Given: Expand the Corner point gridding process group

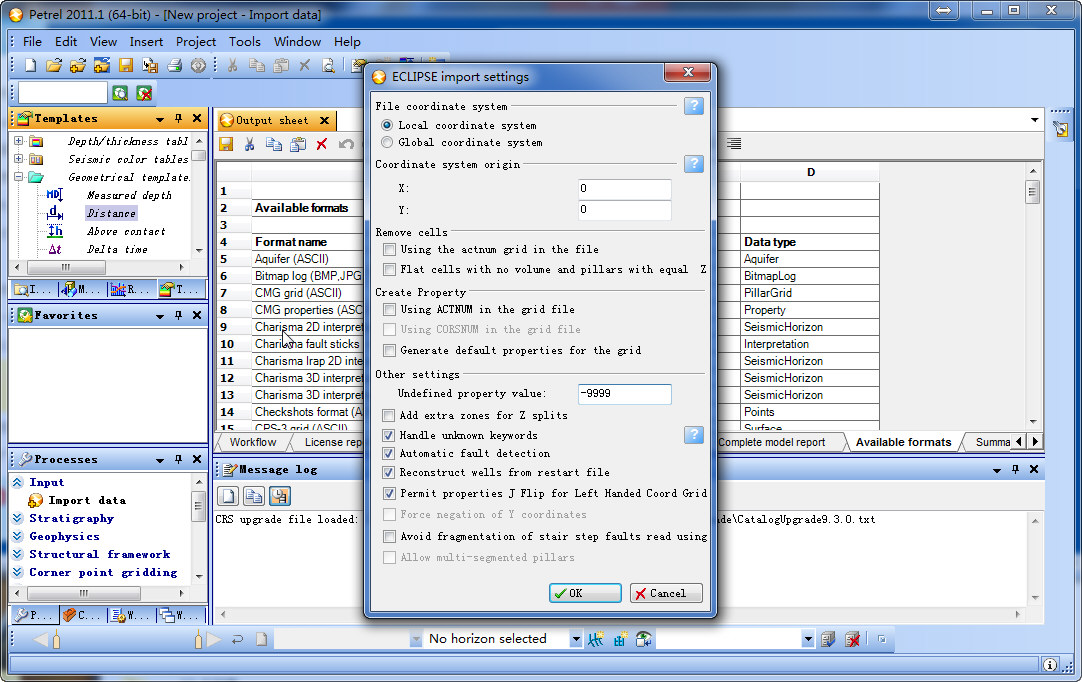Looking at the screenshot, I should pyautogui.click(x=18, y=572).
